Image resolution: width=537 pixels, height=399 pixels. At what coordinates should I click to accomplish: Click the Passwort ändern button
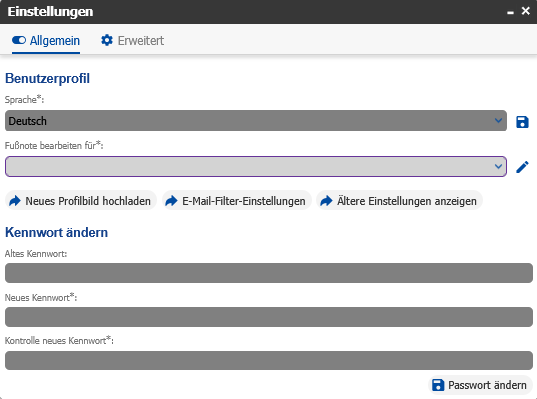point(480,385)
